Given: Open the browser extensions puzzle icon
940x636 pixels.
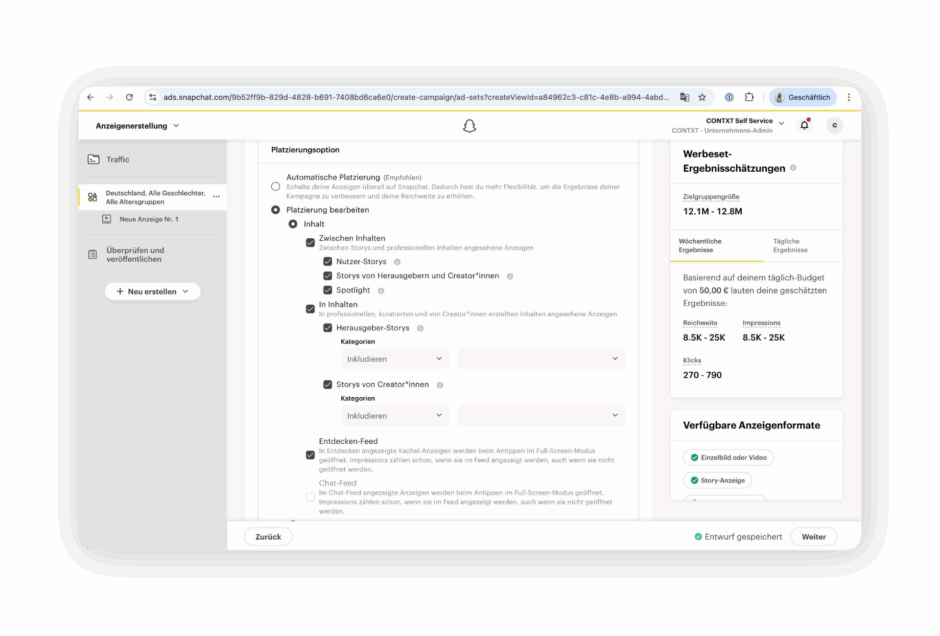Looking at the screenshot, I should point(749,97).
